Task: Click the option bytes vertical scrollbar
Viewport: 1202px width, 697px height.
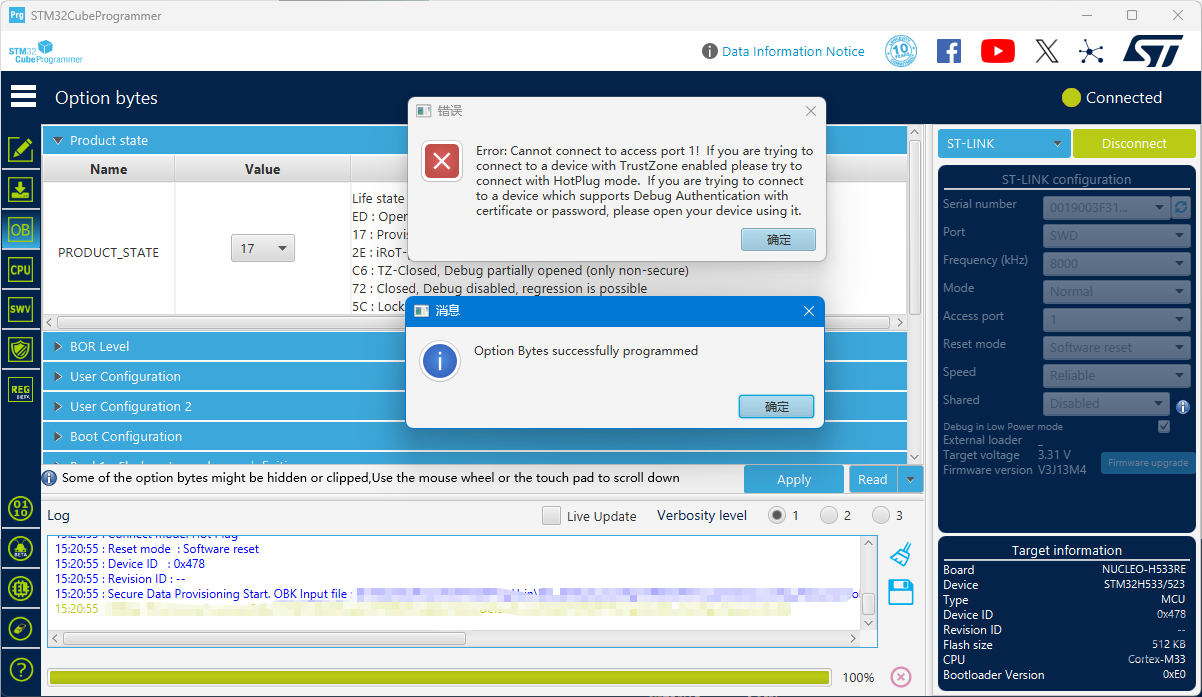Action: (x=915, y=227)
